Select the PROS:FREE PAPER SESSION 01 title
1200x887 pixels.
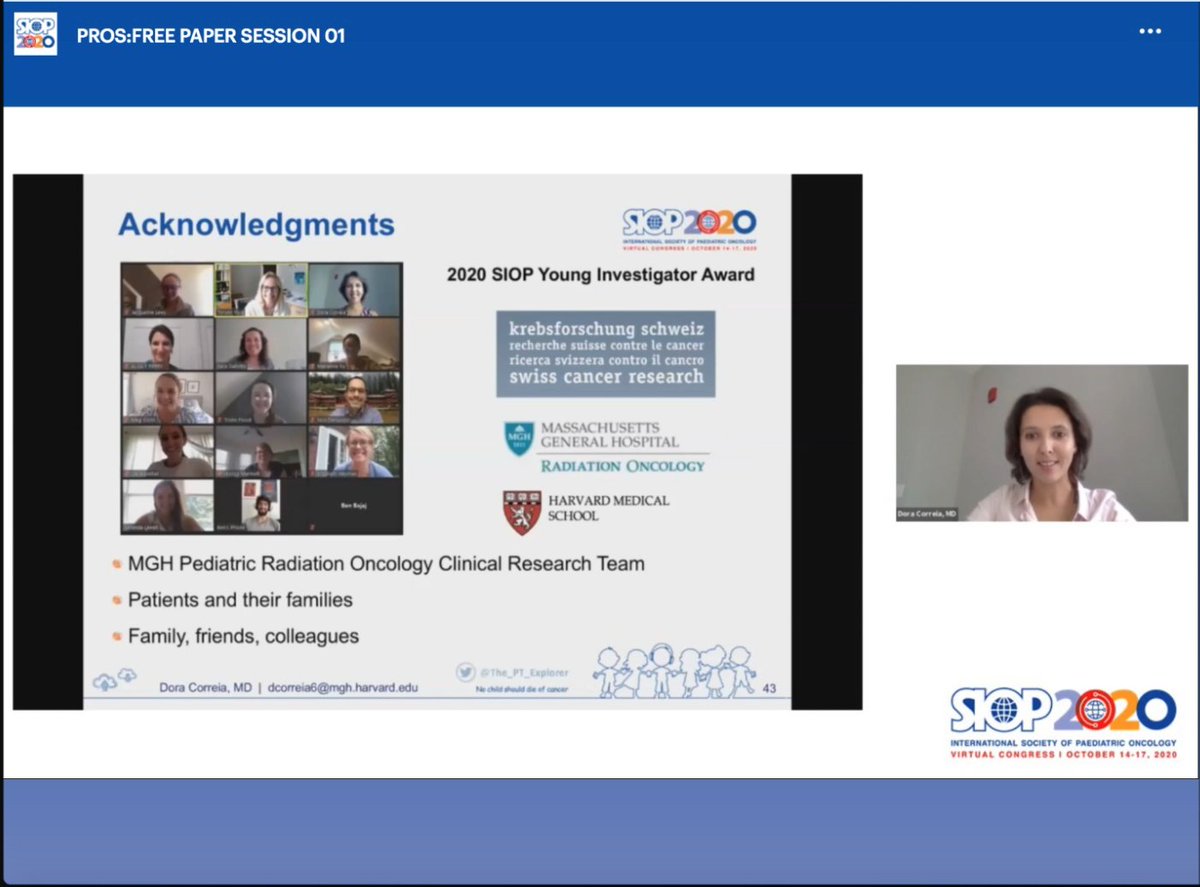[212, 35]
